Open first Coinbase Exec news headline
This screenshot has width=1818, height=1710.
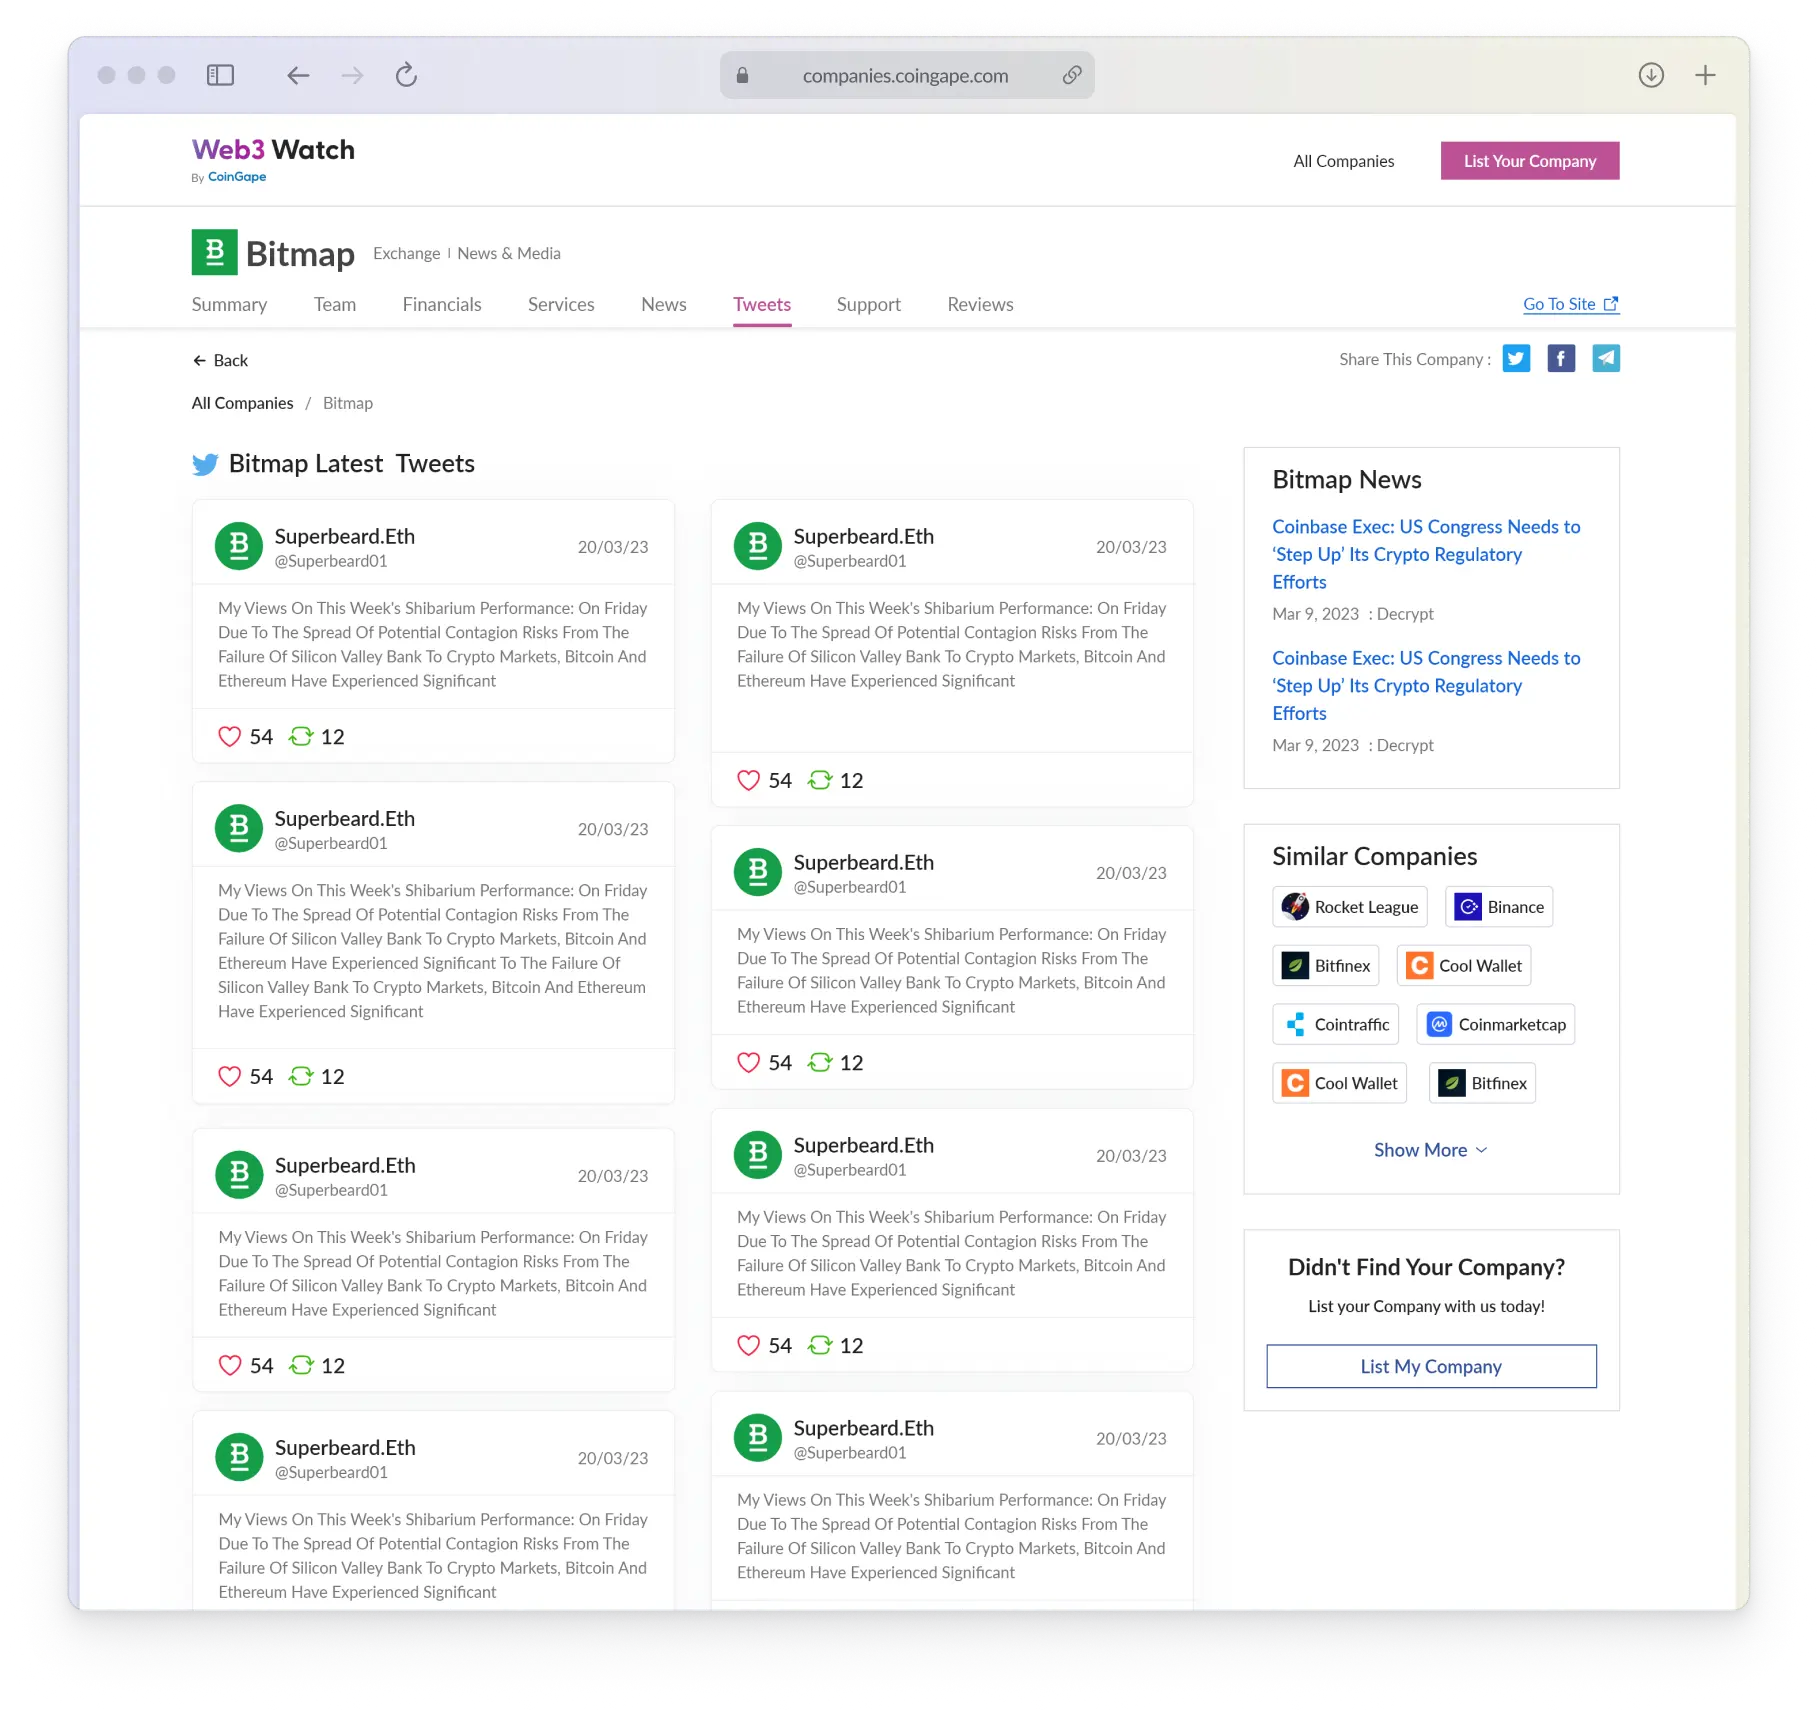tap(1426, 554)
